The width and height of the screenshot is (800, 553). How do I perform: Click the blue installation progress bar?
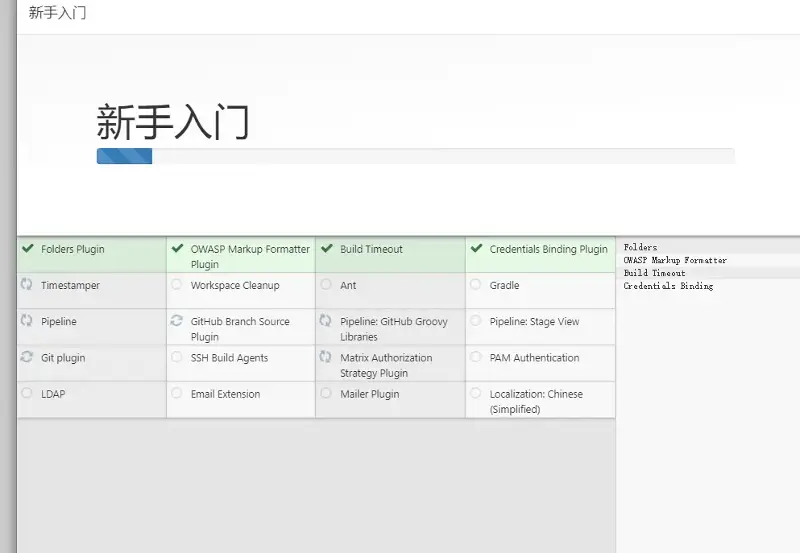point(124,156)
